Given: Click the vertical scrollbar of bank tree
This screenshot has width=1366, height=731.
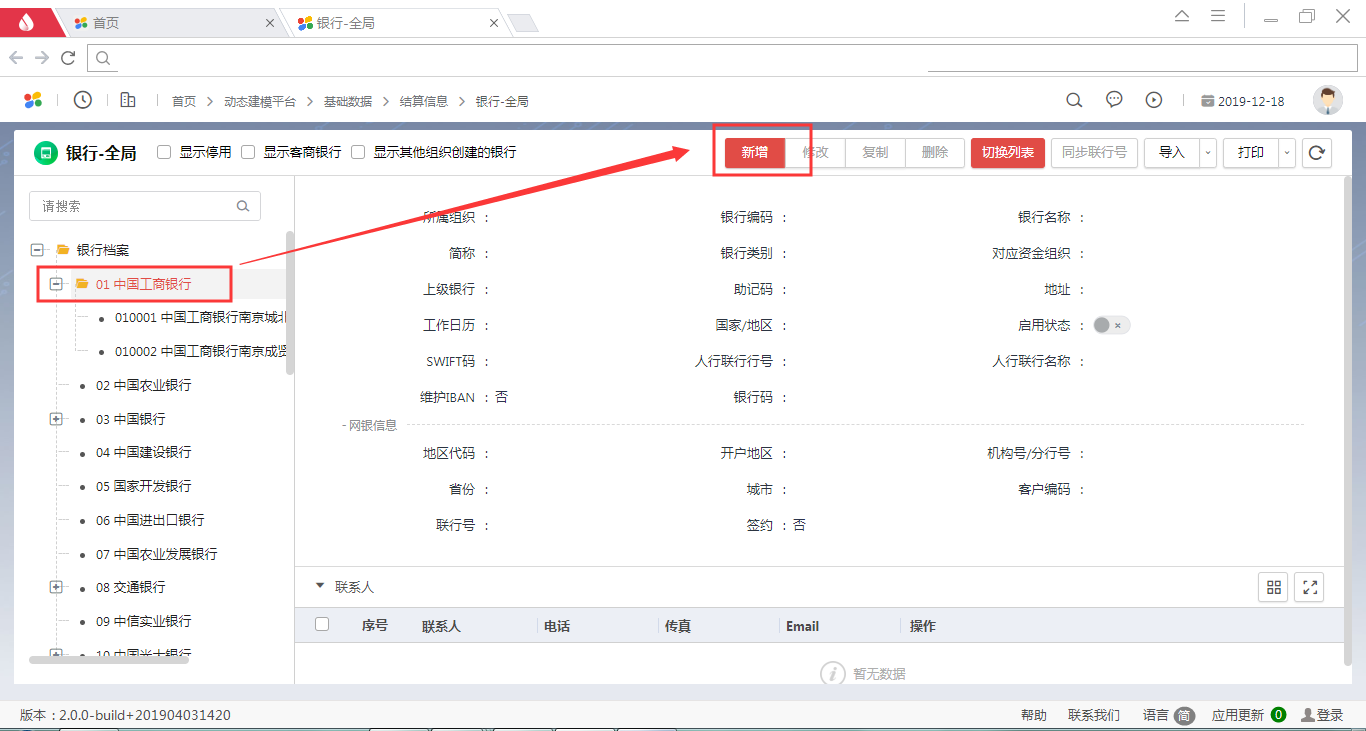Looking at the screenshot, I should (x=290, y=303).
